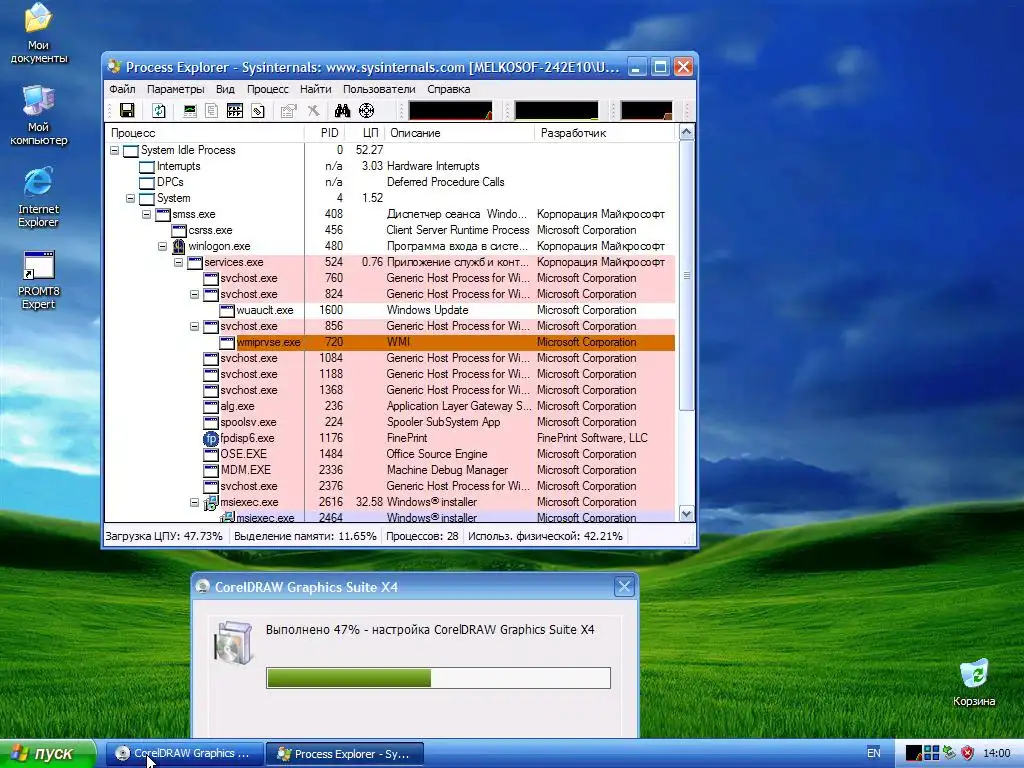
Task: Open the Файл menu
Action: pyautogui.click(x=122, y=89)
